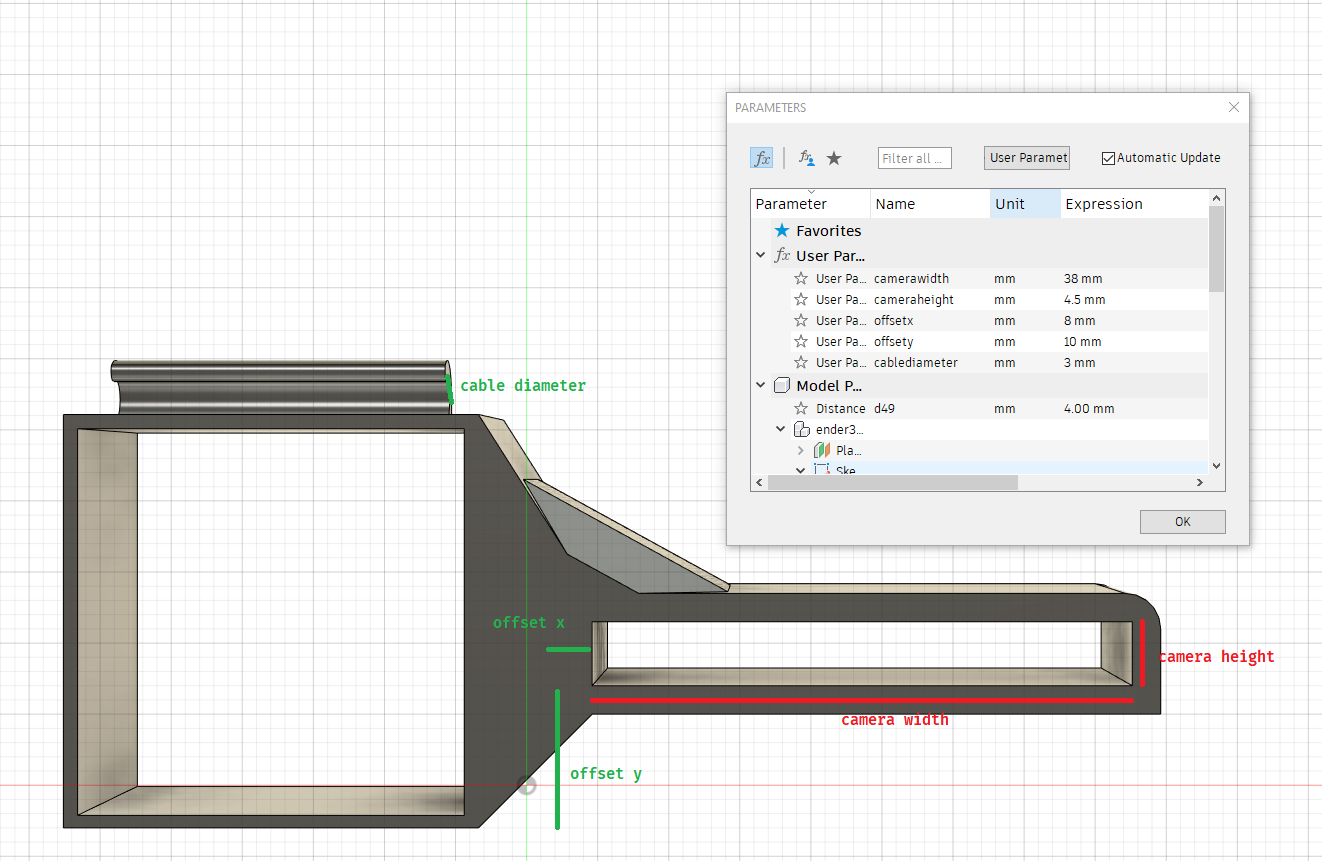The image size is (1322, 861).
Task: Favorite the camerawidth parameter star
Action: [x=801, y=279]
